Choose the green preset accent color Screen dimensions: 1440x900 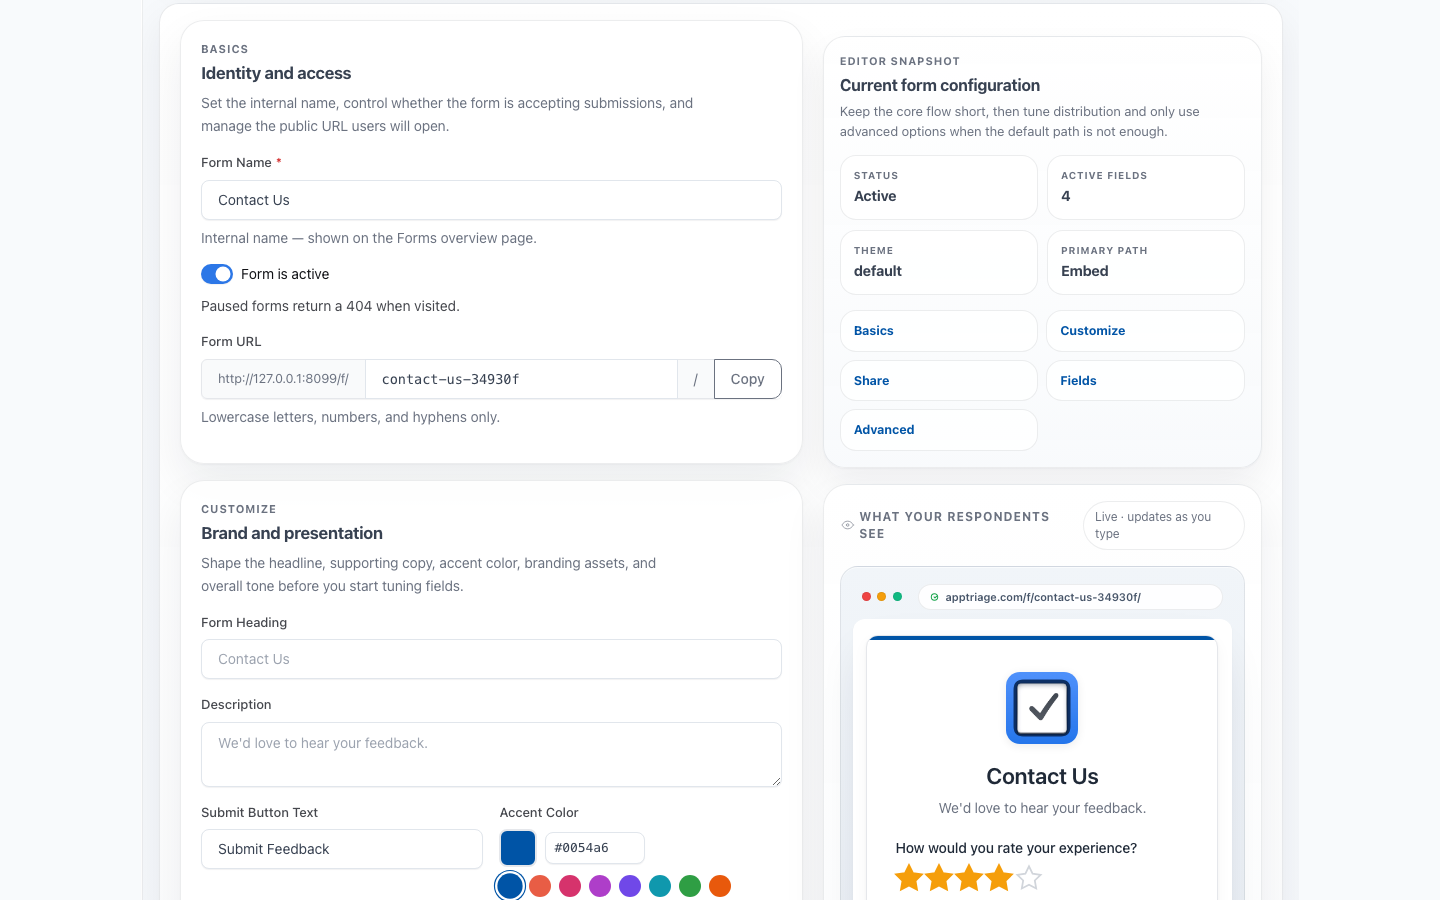pyautogui.click(x=690, y=886)
